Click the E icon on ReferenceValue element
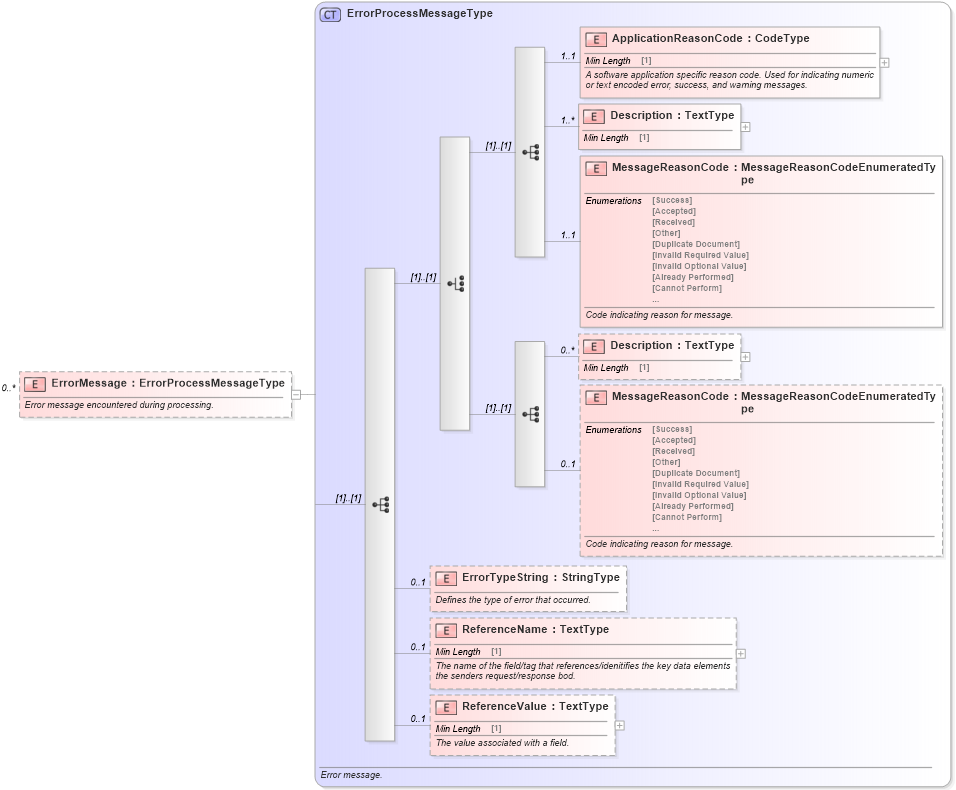Screen dimensions: 956x790 point(447,707)
